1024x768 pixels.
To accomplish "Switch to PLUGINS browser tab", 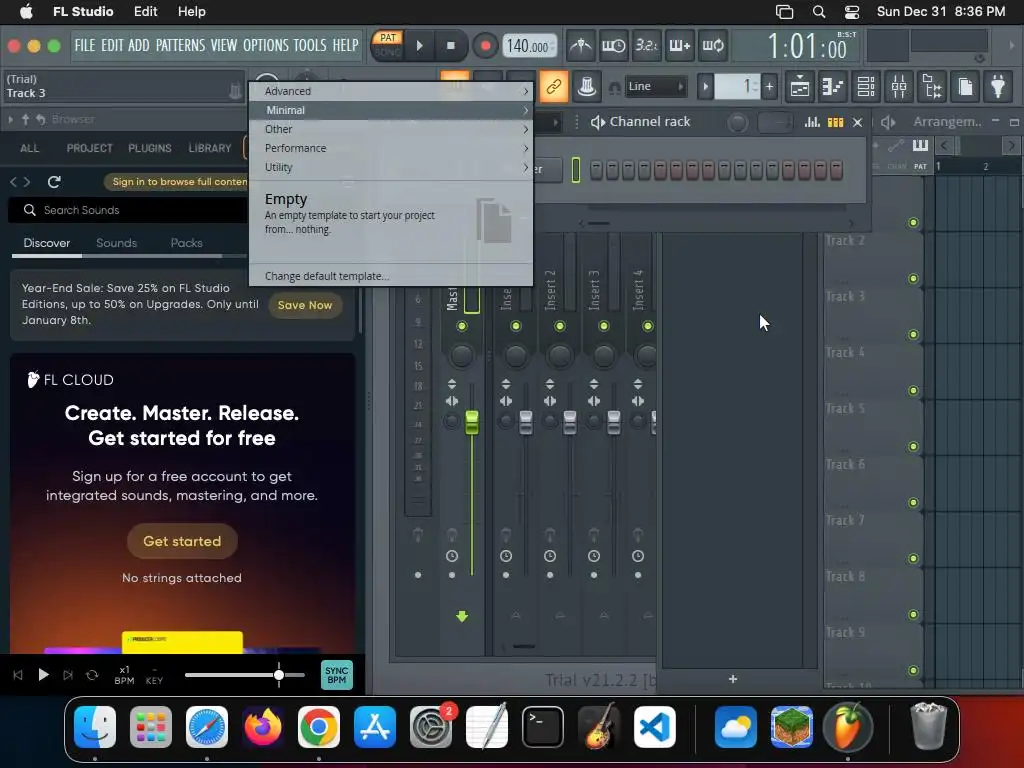I will tap(150, 148).
